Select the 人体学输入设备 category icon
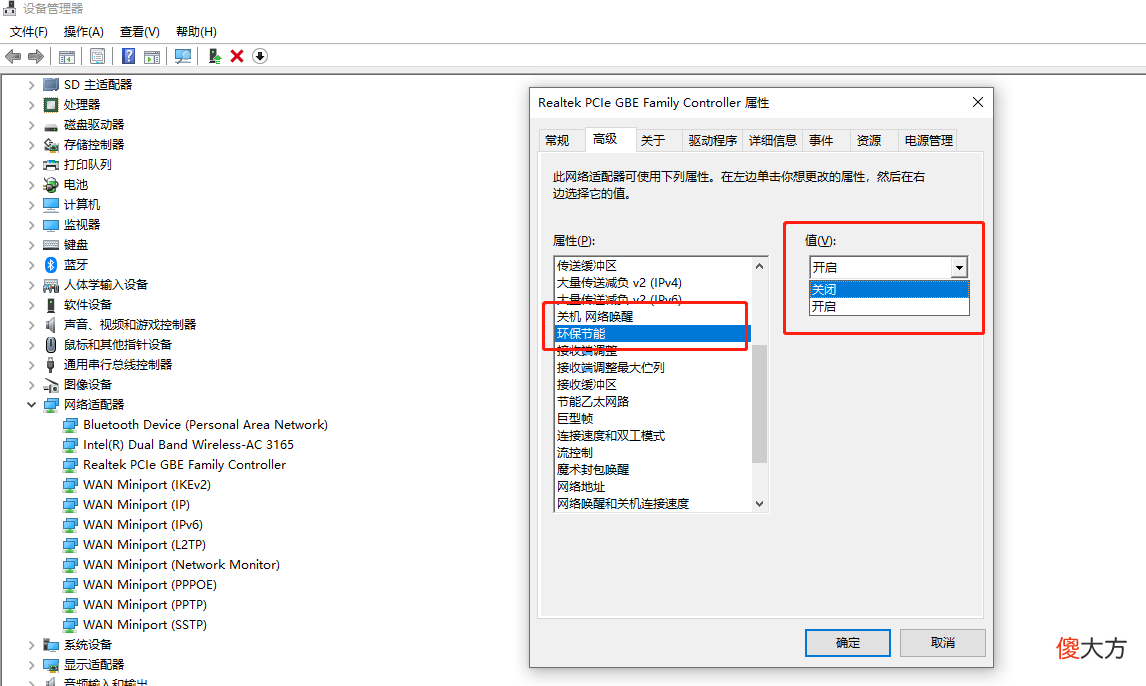Viewport: 1146px width, 686px height. pos(50,285)
